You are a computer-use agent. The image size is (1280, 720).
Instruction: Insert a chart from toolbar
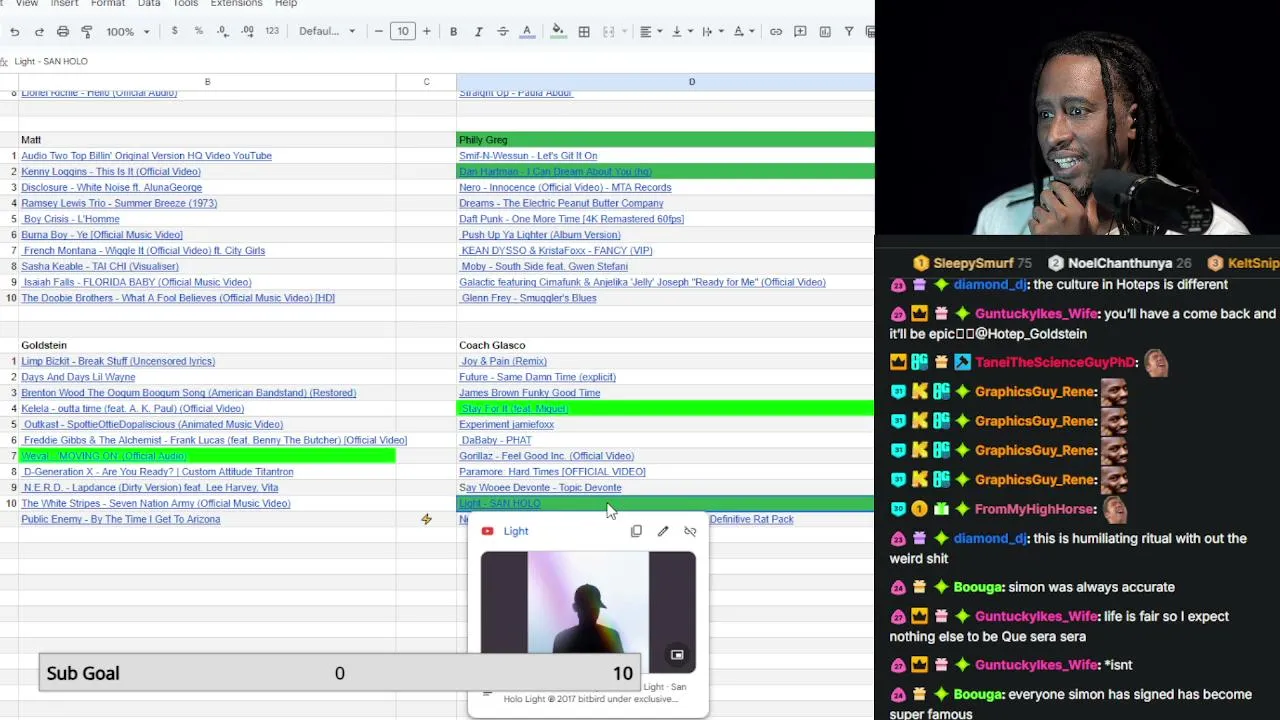pyautogui.click(x=825, y=32)
